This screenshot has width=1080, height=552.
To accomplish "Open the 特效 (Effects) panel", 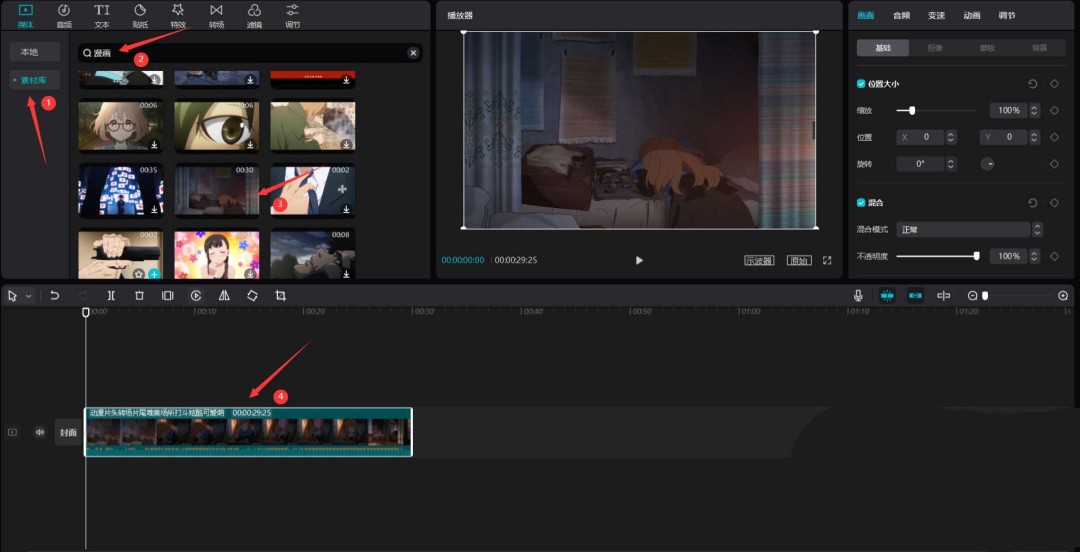I will click(177, 14).
